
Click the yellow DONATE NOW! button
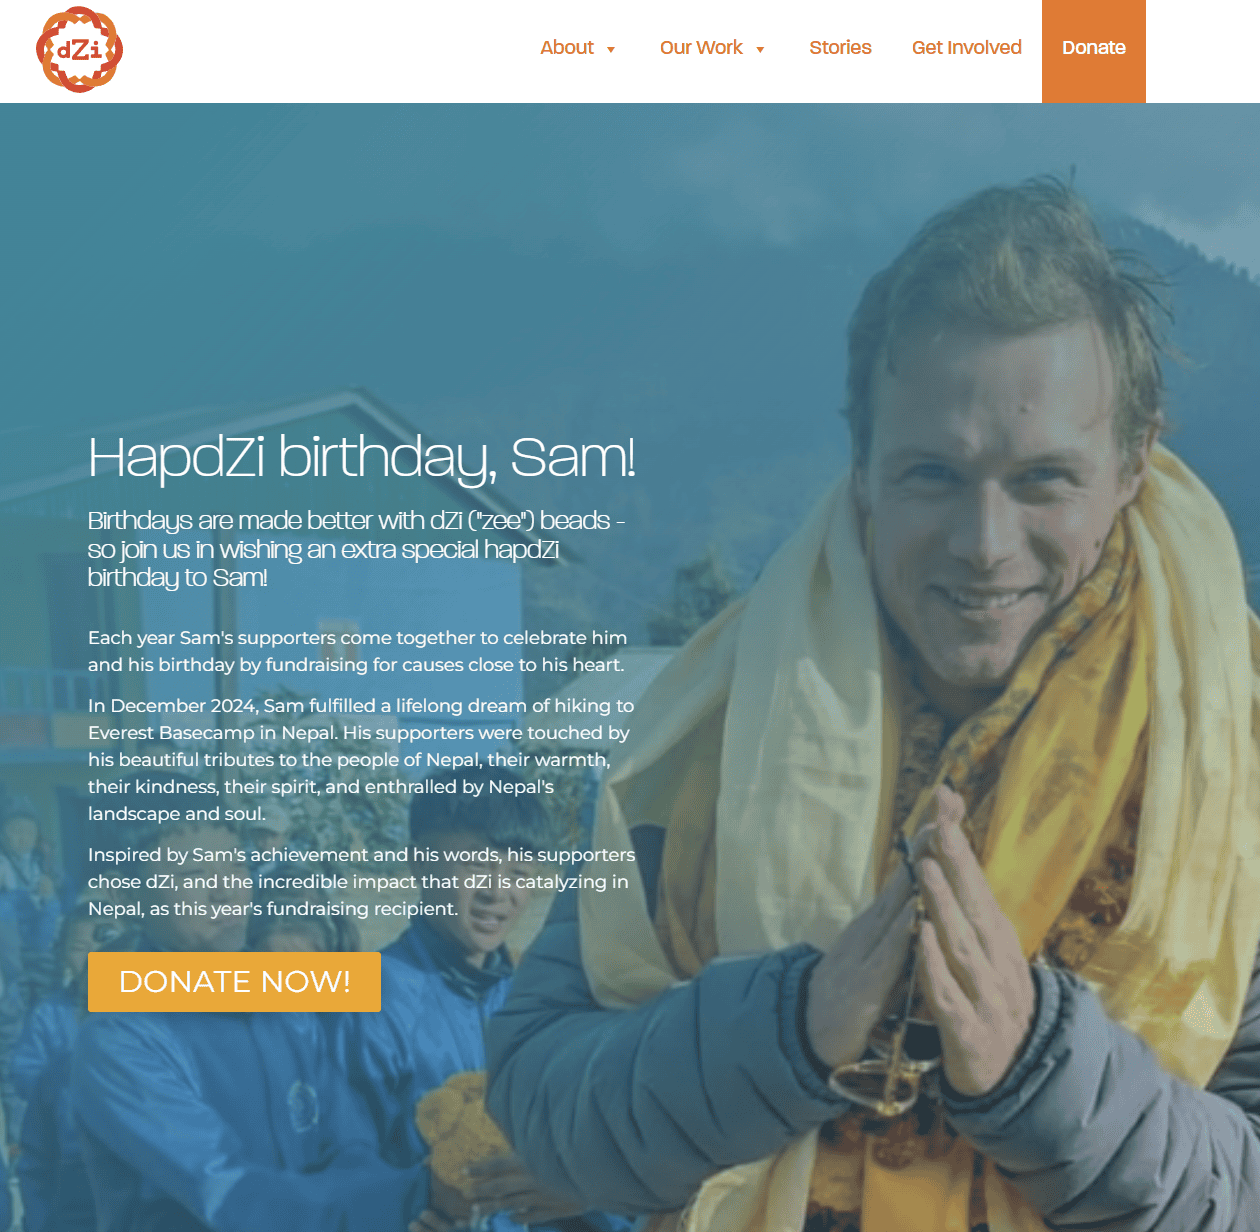tap(234, 982)
